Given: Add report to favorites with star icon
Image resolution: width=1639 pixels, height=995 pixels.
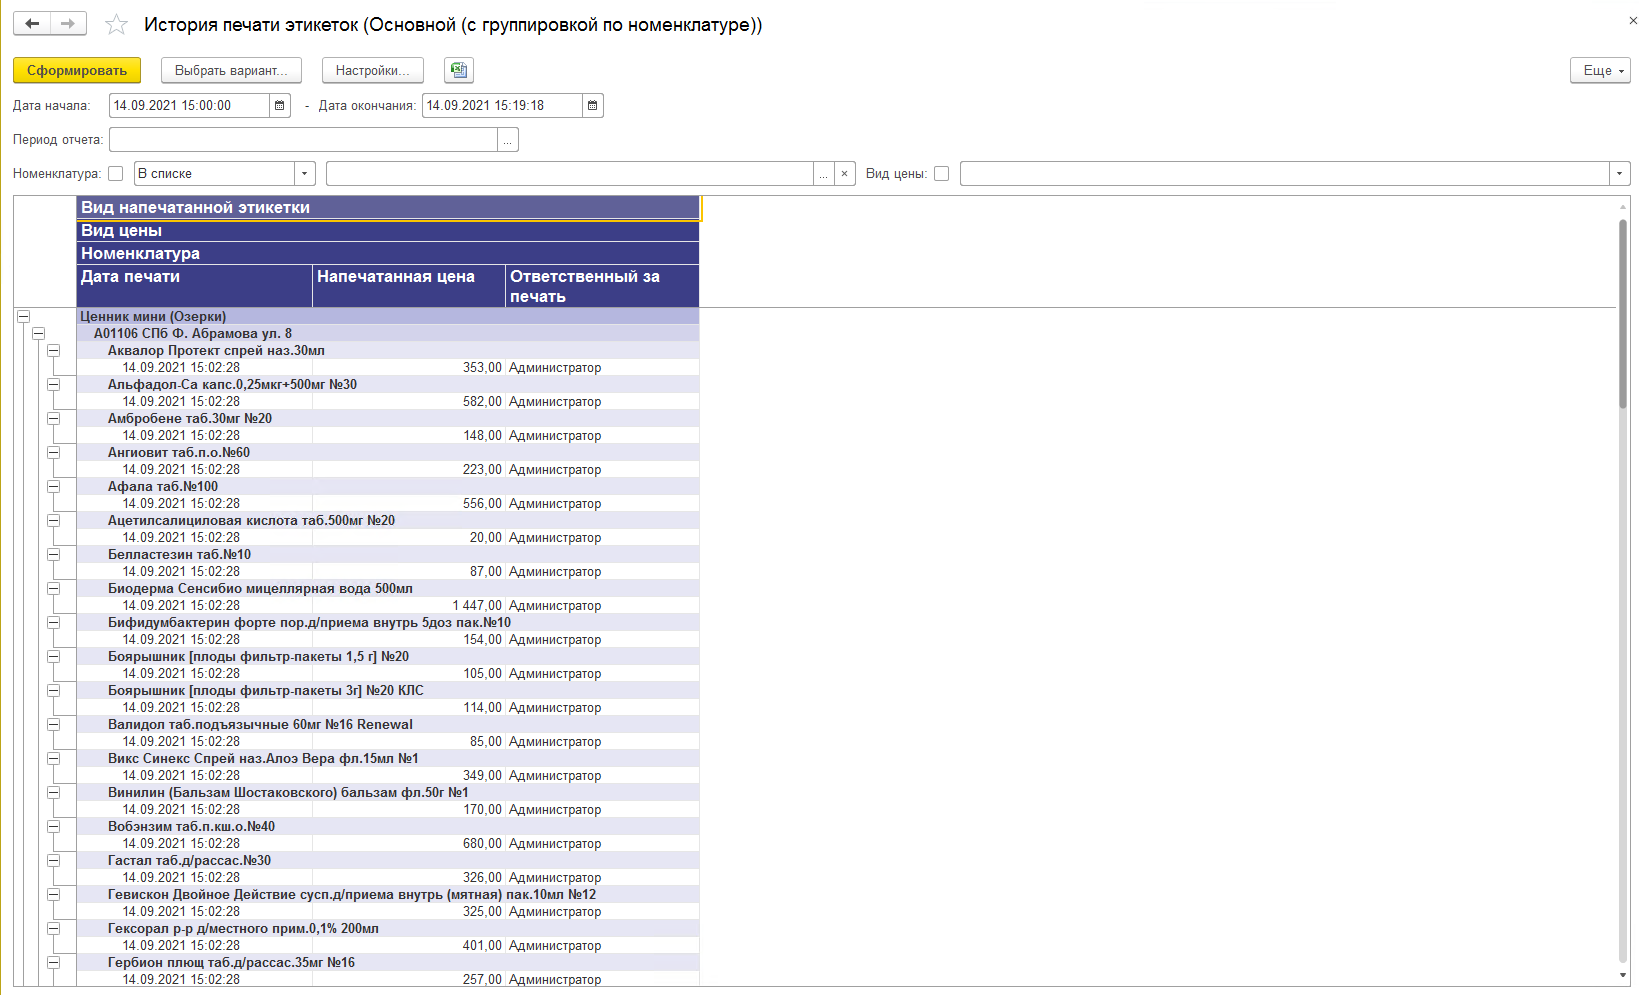Looking at the screenshot, I should click(x=117, y=25).
